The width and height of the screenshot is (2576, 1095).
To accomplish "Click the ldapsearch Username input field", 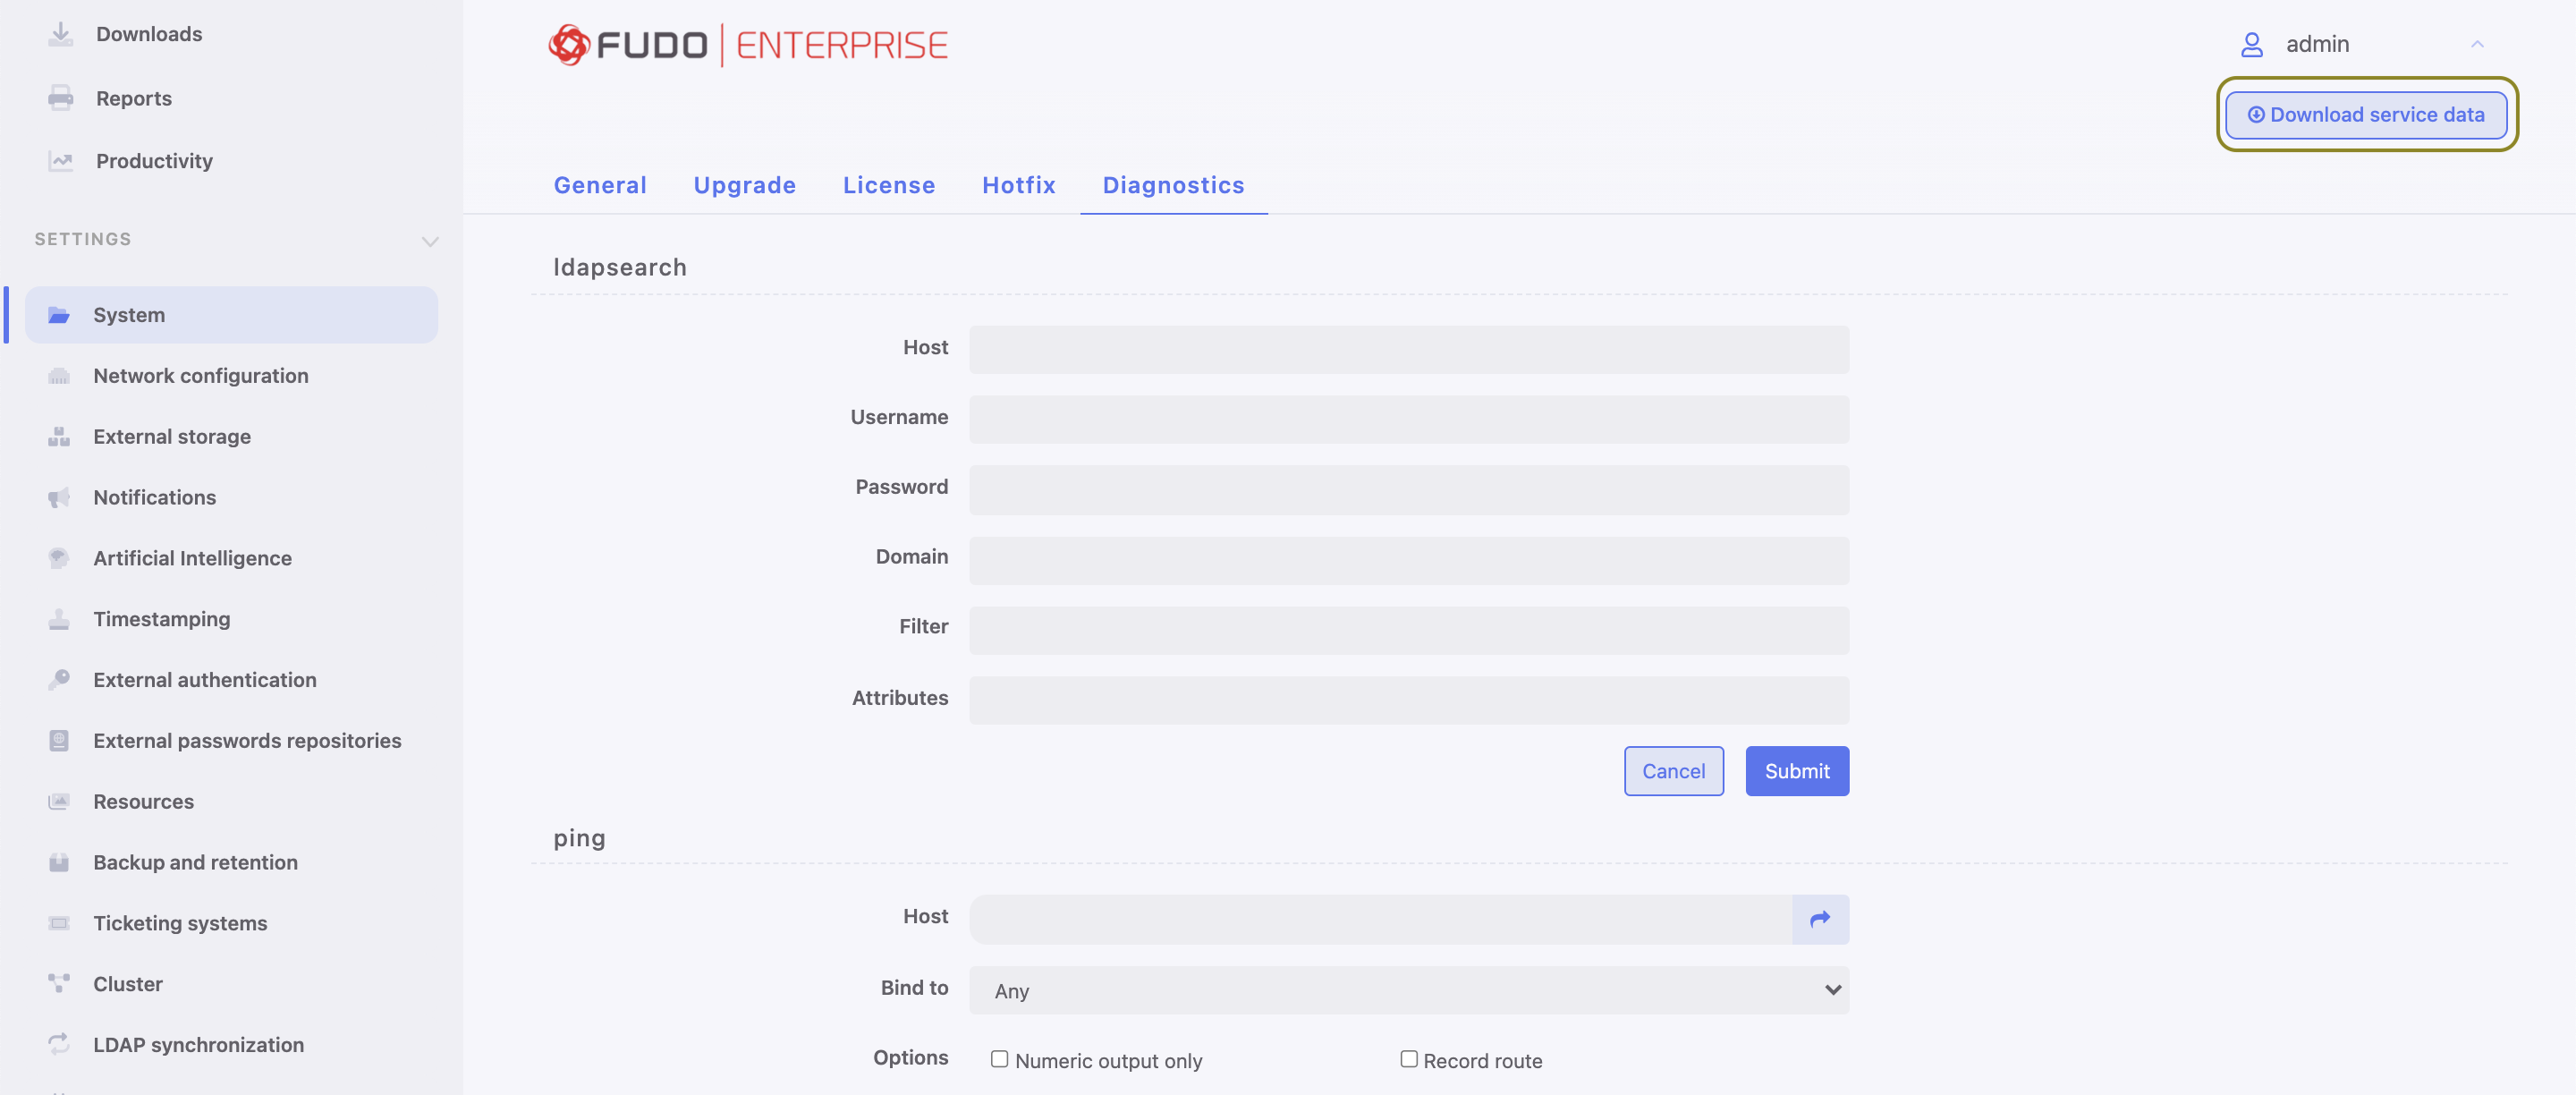I will pyautogui.click(x=1408, y=419).
